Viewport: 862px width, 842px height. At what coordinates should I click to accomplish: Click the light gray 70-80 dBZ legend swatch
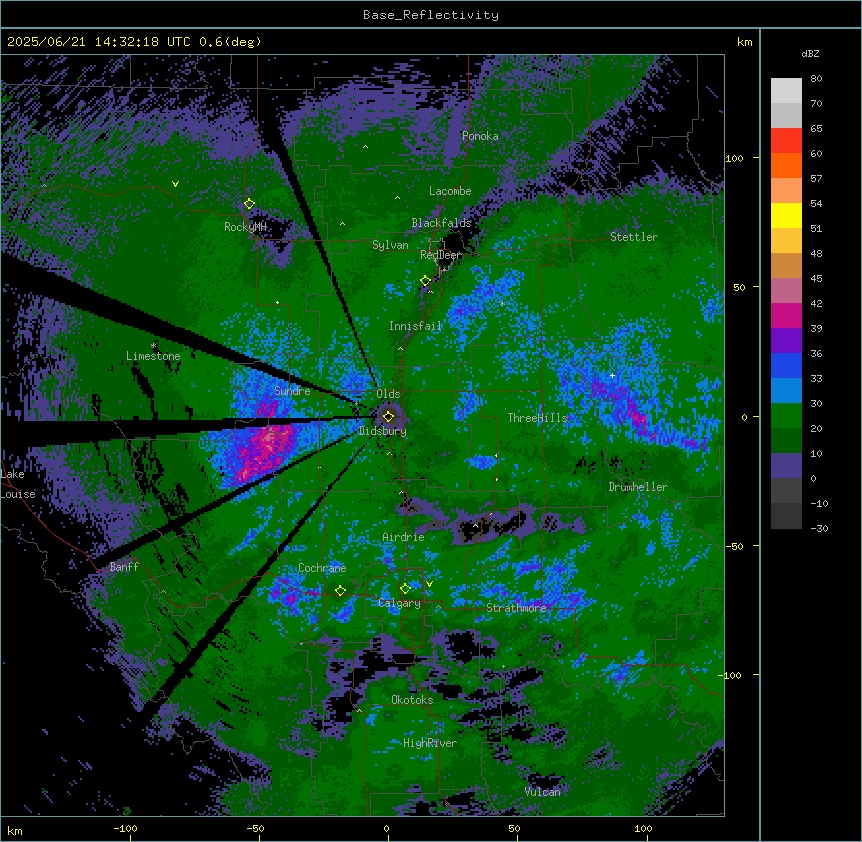click(786, 91)
